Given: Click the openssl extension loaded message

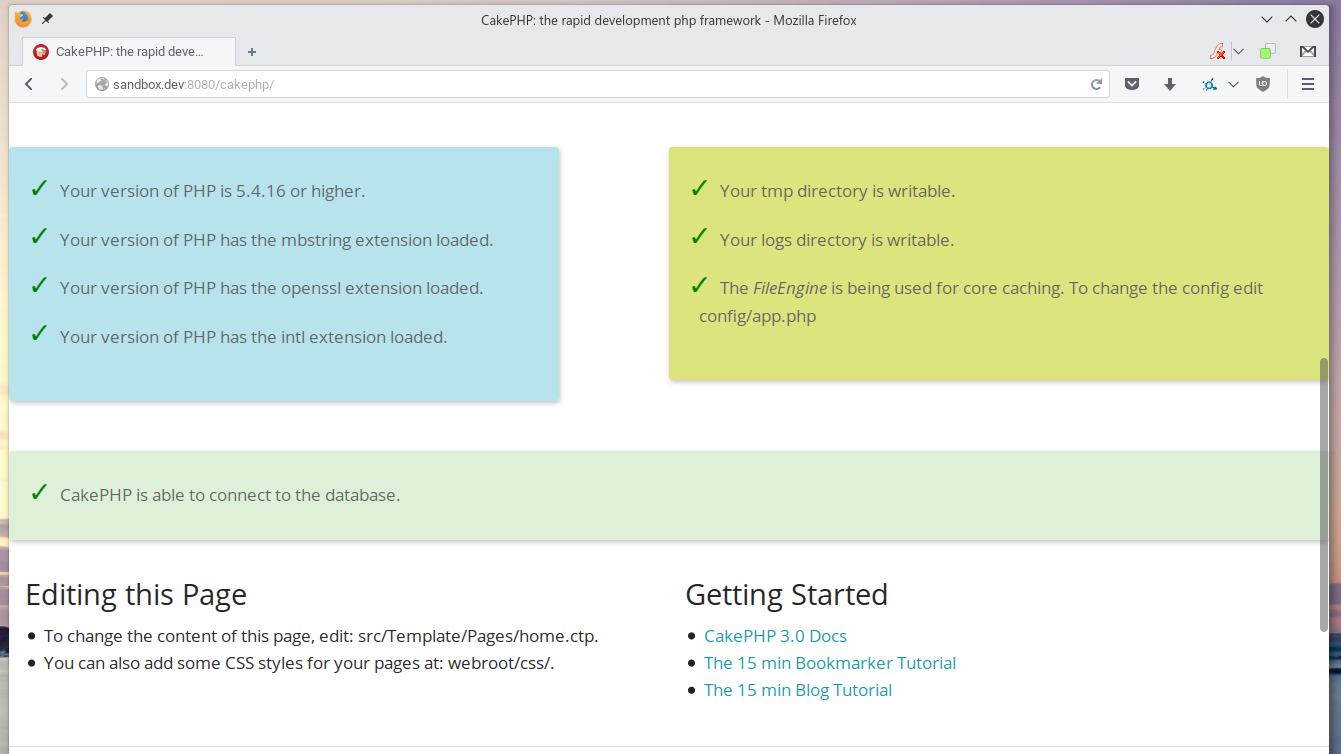Looking at the screenshot, I should click(271, 288).
